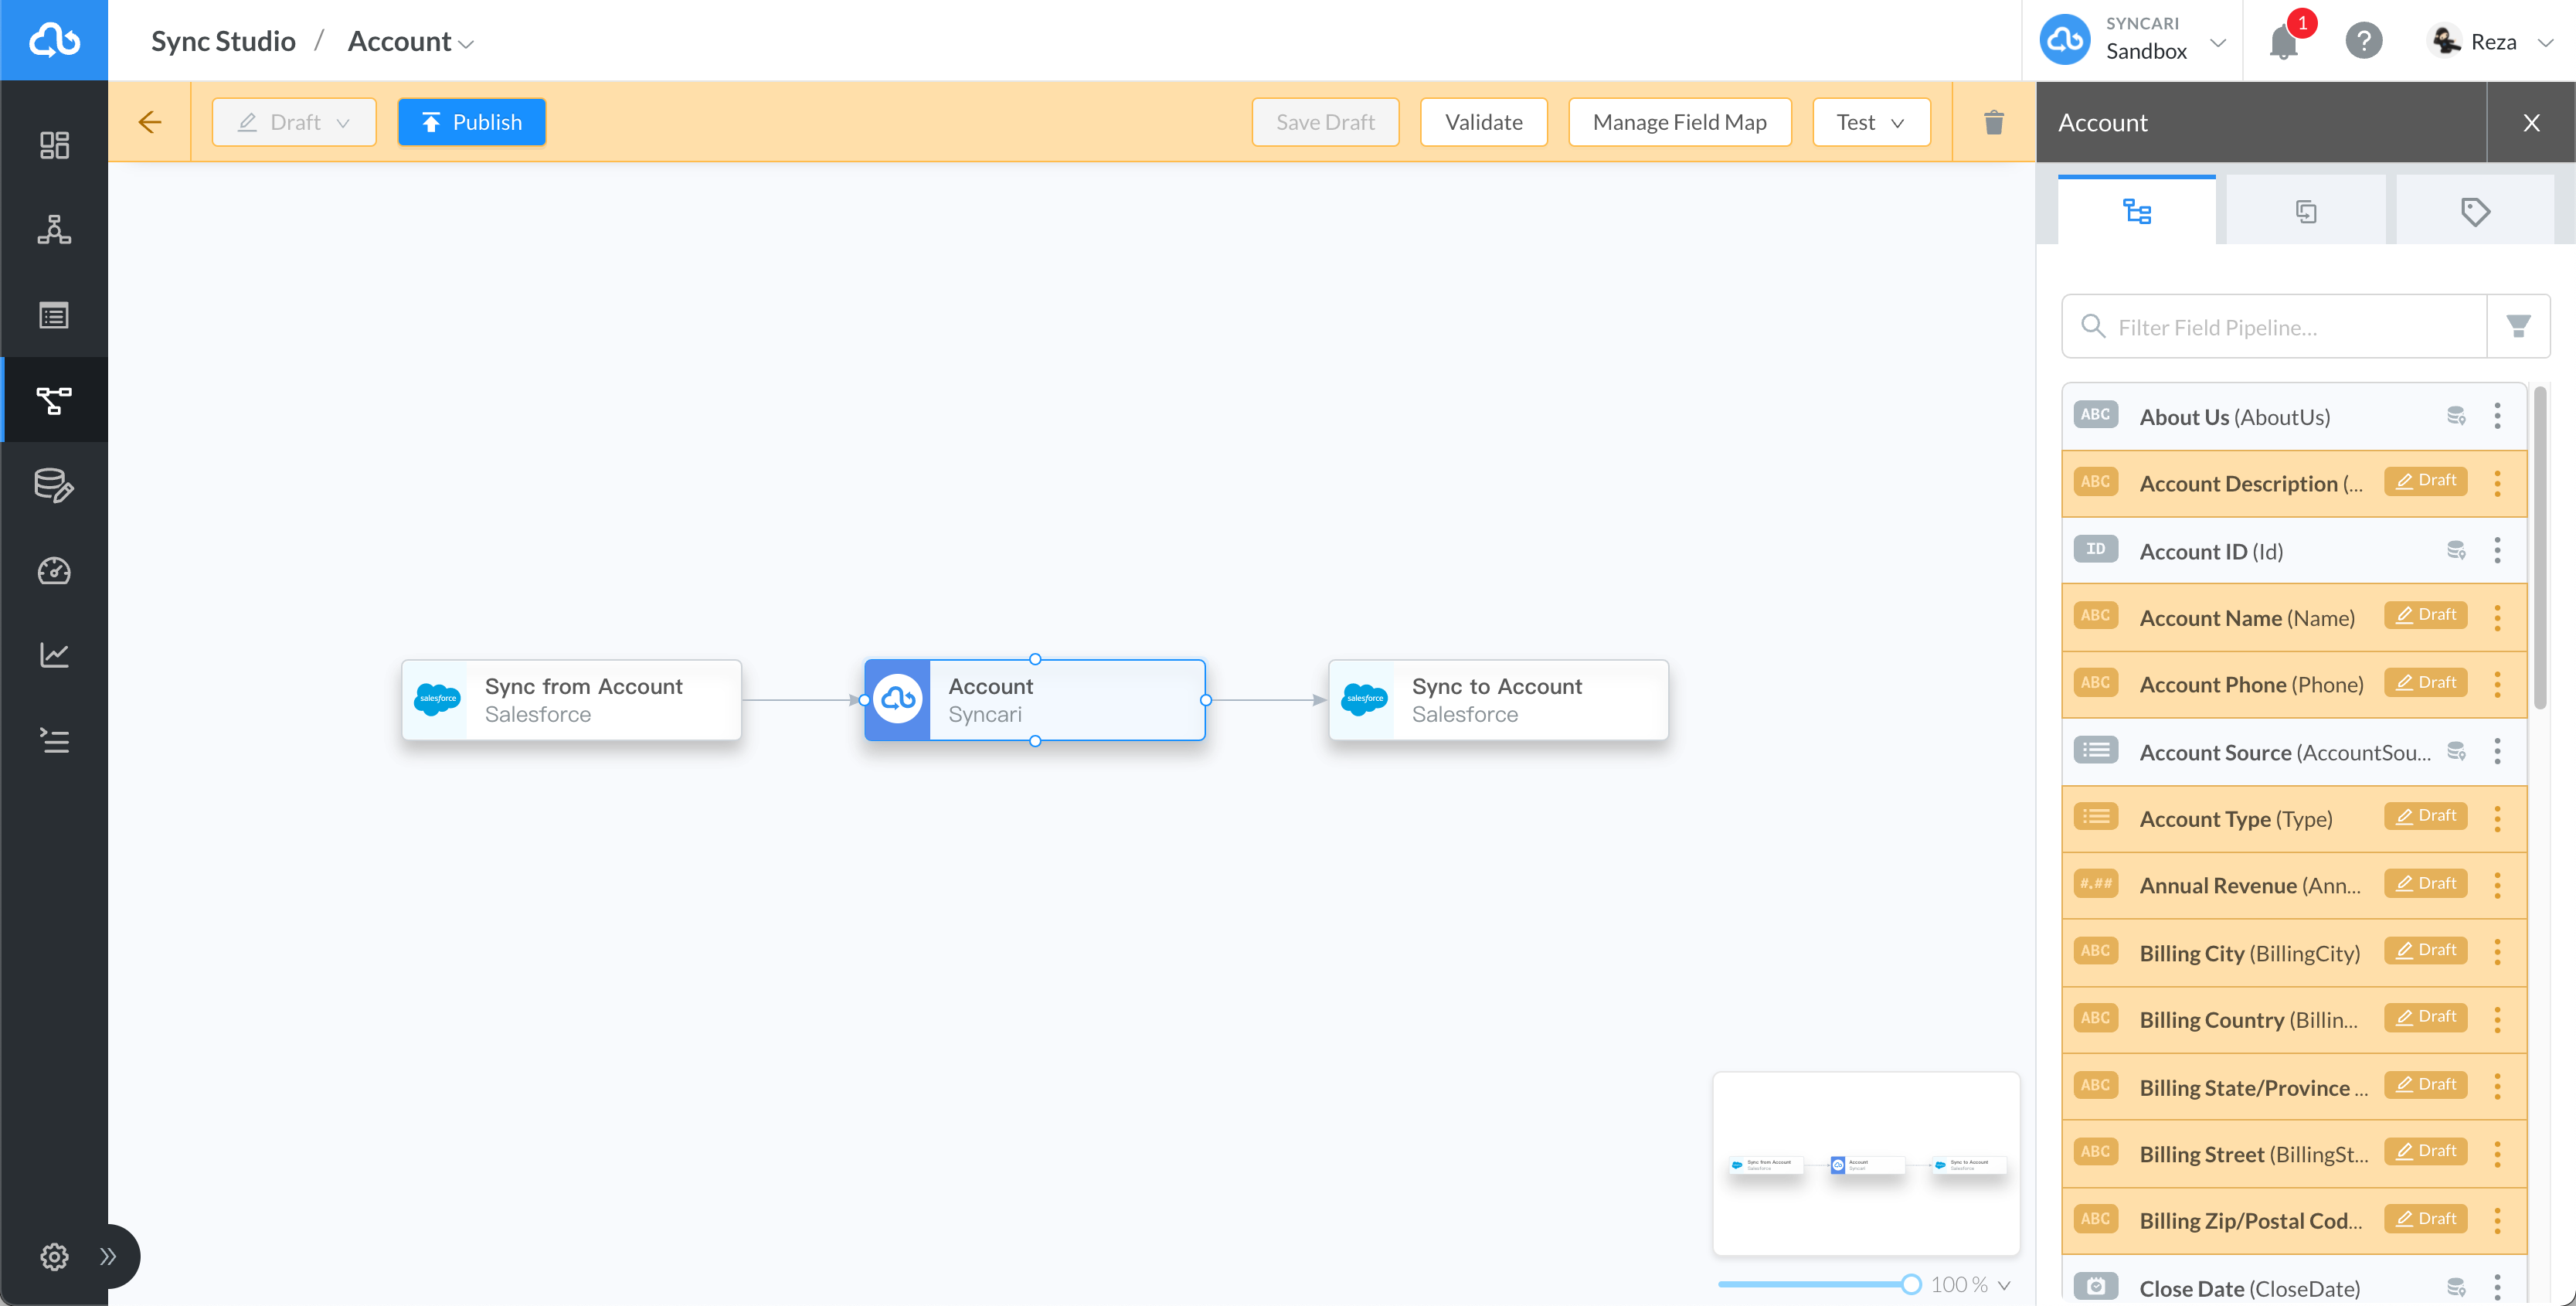Open the notifications bell
The height and width of the screenshot is (1306, 2576).
[2283, 42]
